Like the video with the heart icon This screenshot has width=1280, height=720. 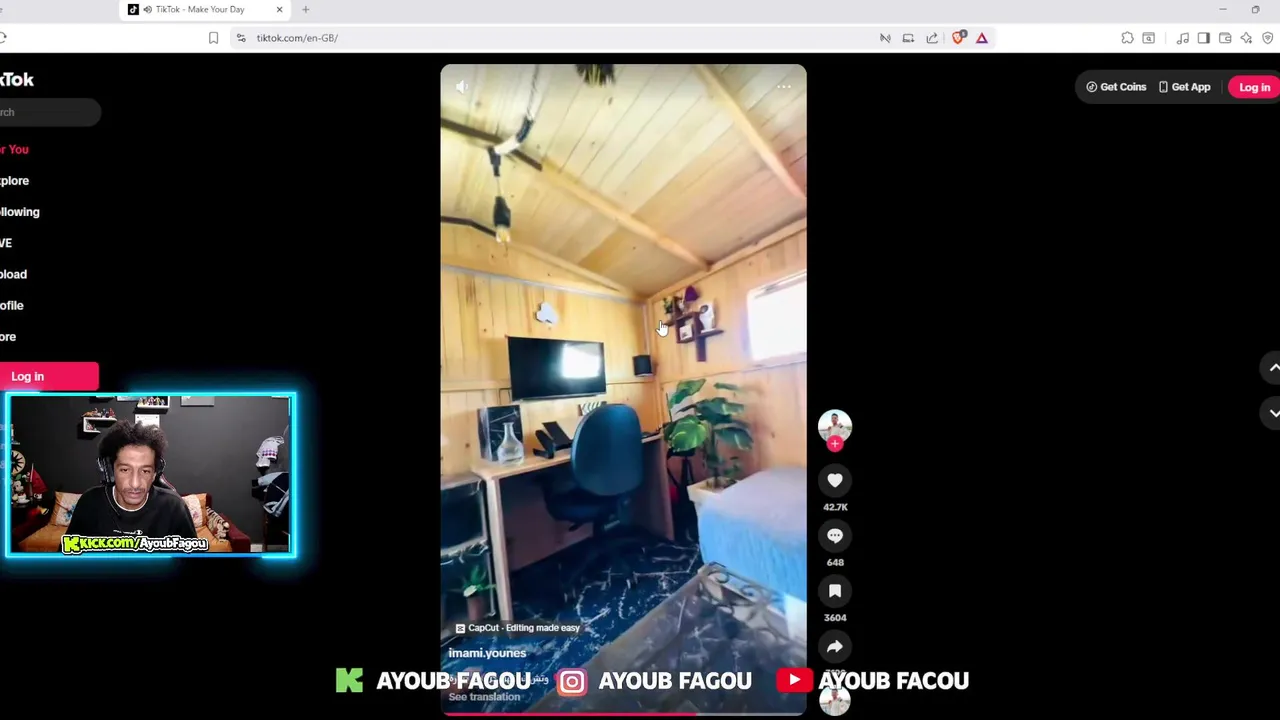tap(835, 480)
